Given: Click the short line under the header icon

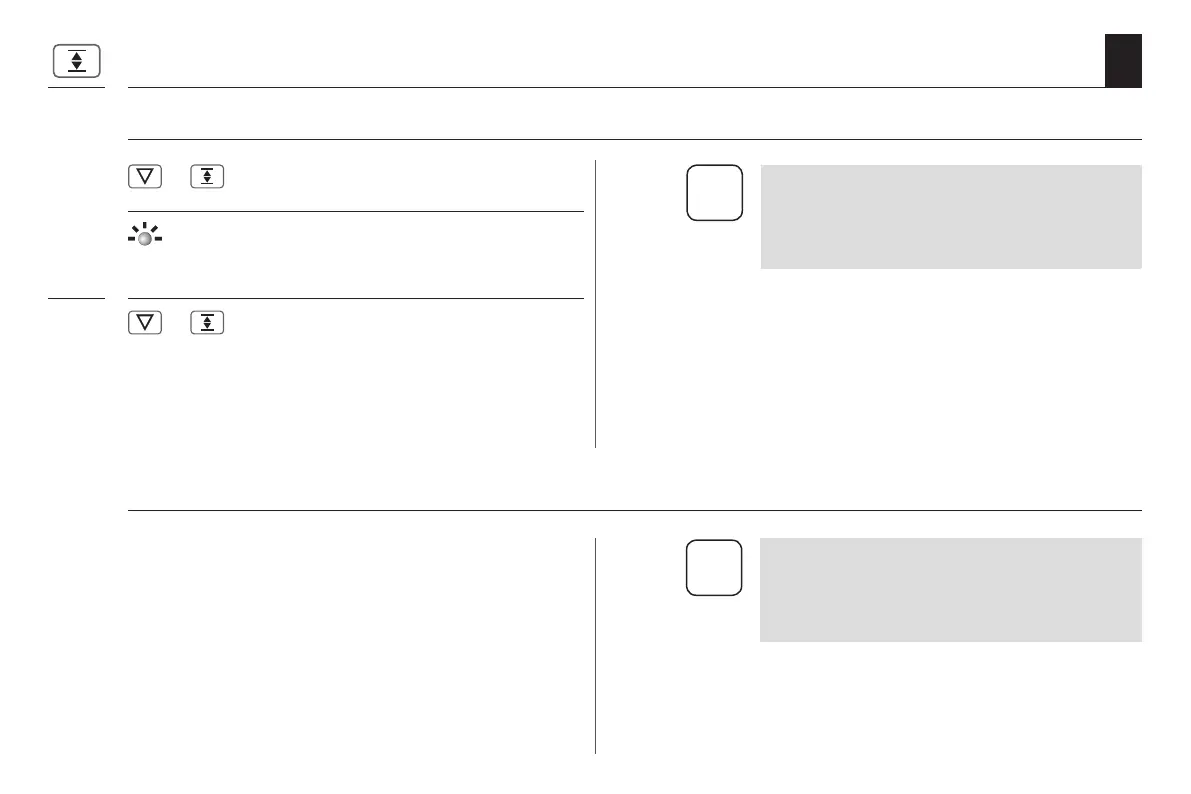Looking at the screenshot, I should pyautogui.click(x=77, y=88).
